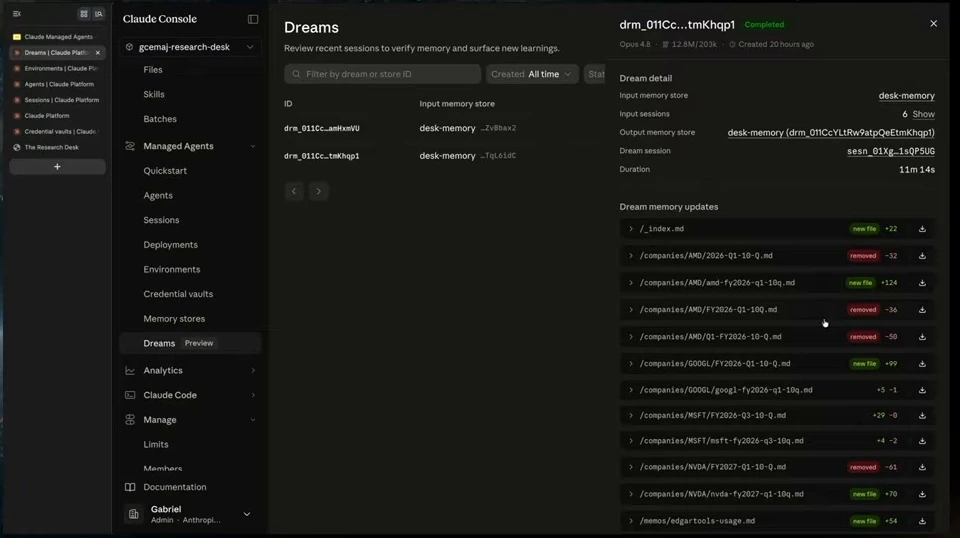Click the Analytics chart icon

pyautogui.click(x=130, y=370)
